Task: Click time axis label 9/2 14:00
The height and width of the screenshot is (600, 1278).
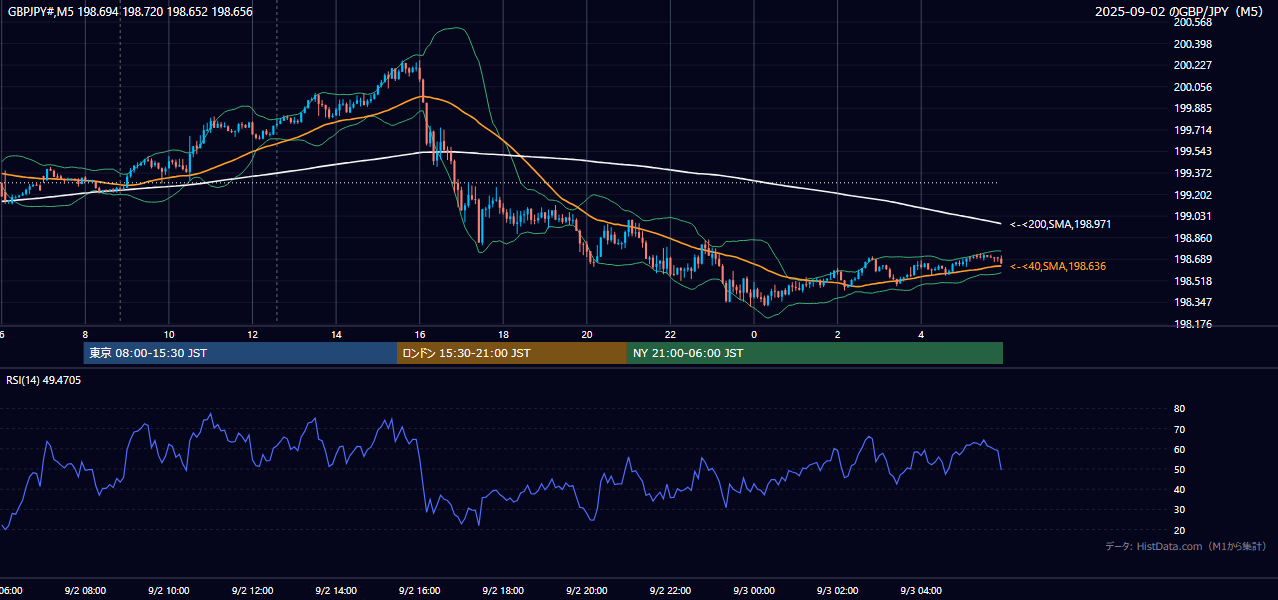Action: click(x=336, y=590)
